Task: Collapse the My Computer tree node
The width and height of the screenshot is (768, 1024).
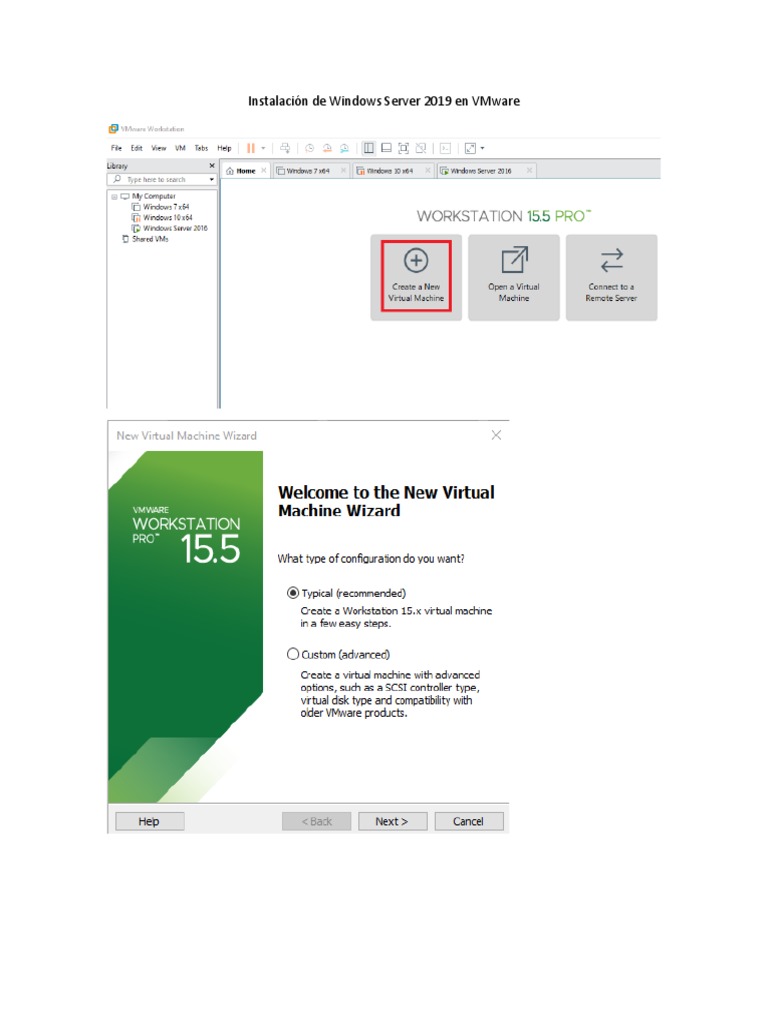Action: pyautogui.click(x=114, y=197)
